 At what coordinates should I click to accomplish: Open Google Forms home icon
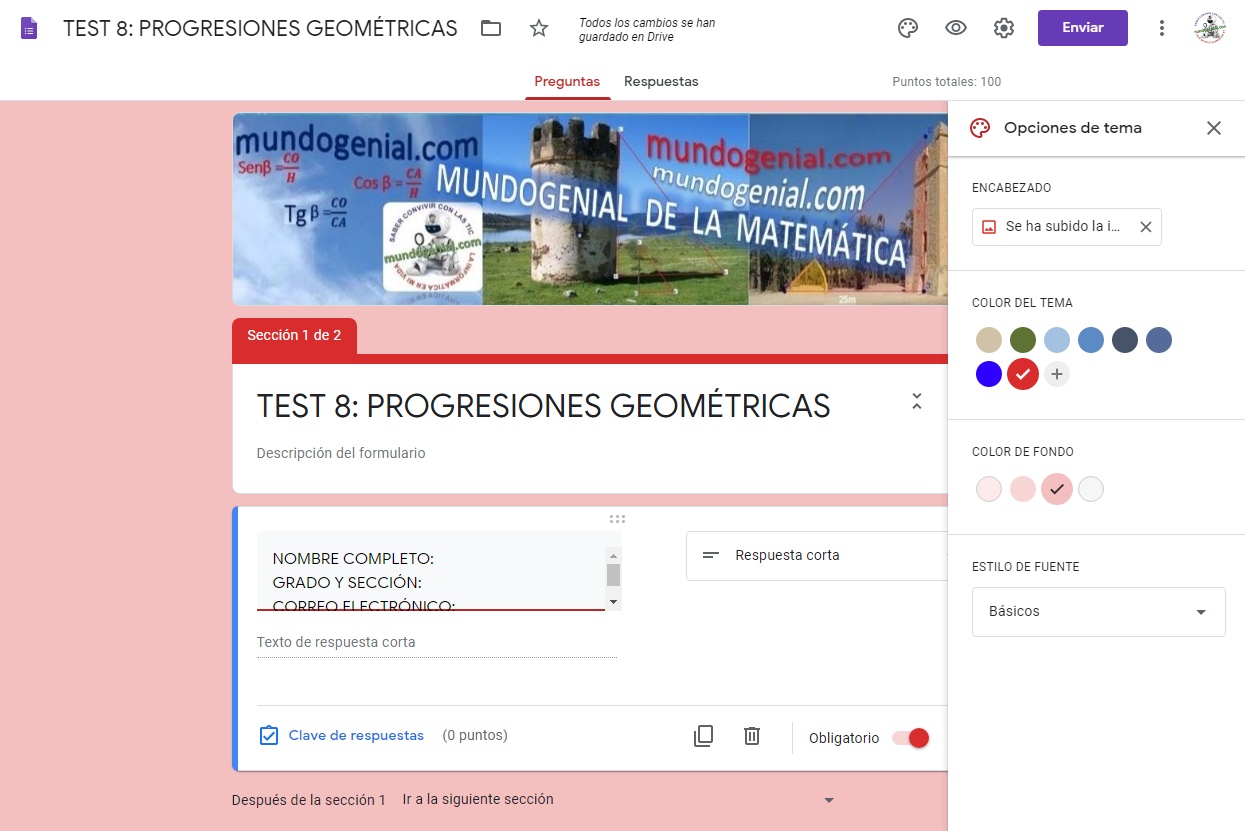[x=29, y=28]
